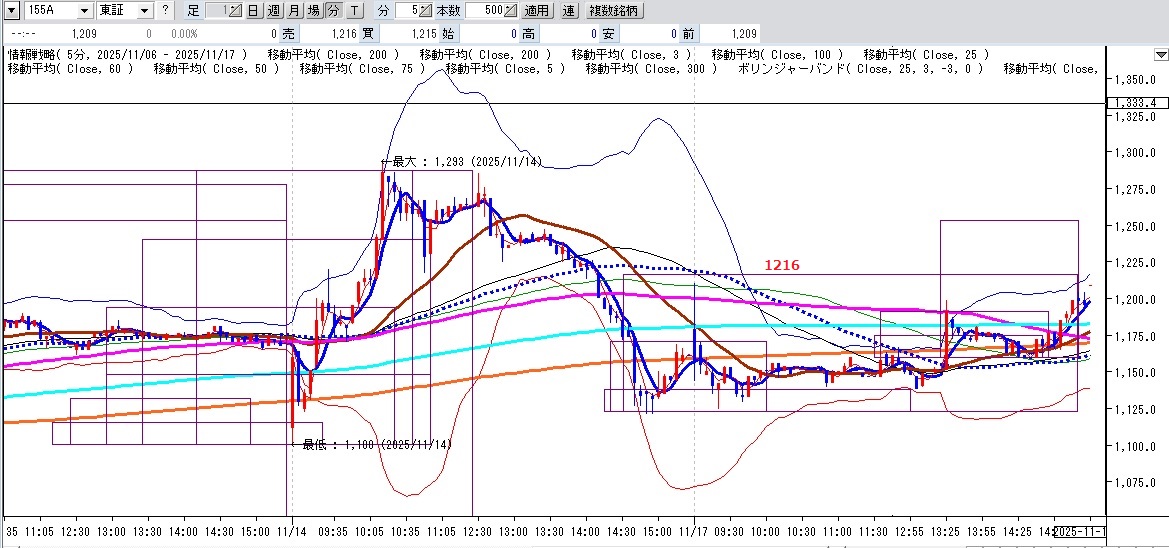Select the ボリンジャーバンド legend entry
Image resolution: width=1169 pixels, height=548 pixels.
click(x=860, y=69)
